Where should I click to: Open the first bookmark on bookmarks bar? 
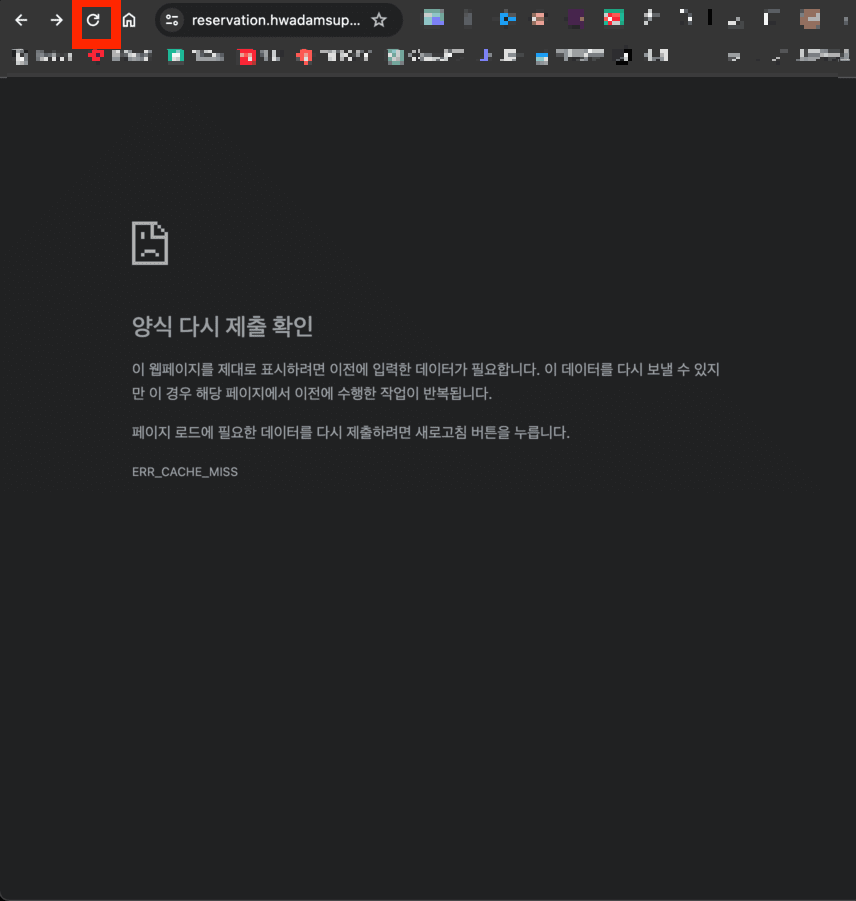coord(20,57)
